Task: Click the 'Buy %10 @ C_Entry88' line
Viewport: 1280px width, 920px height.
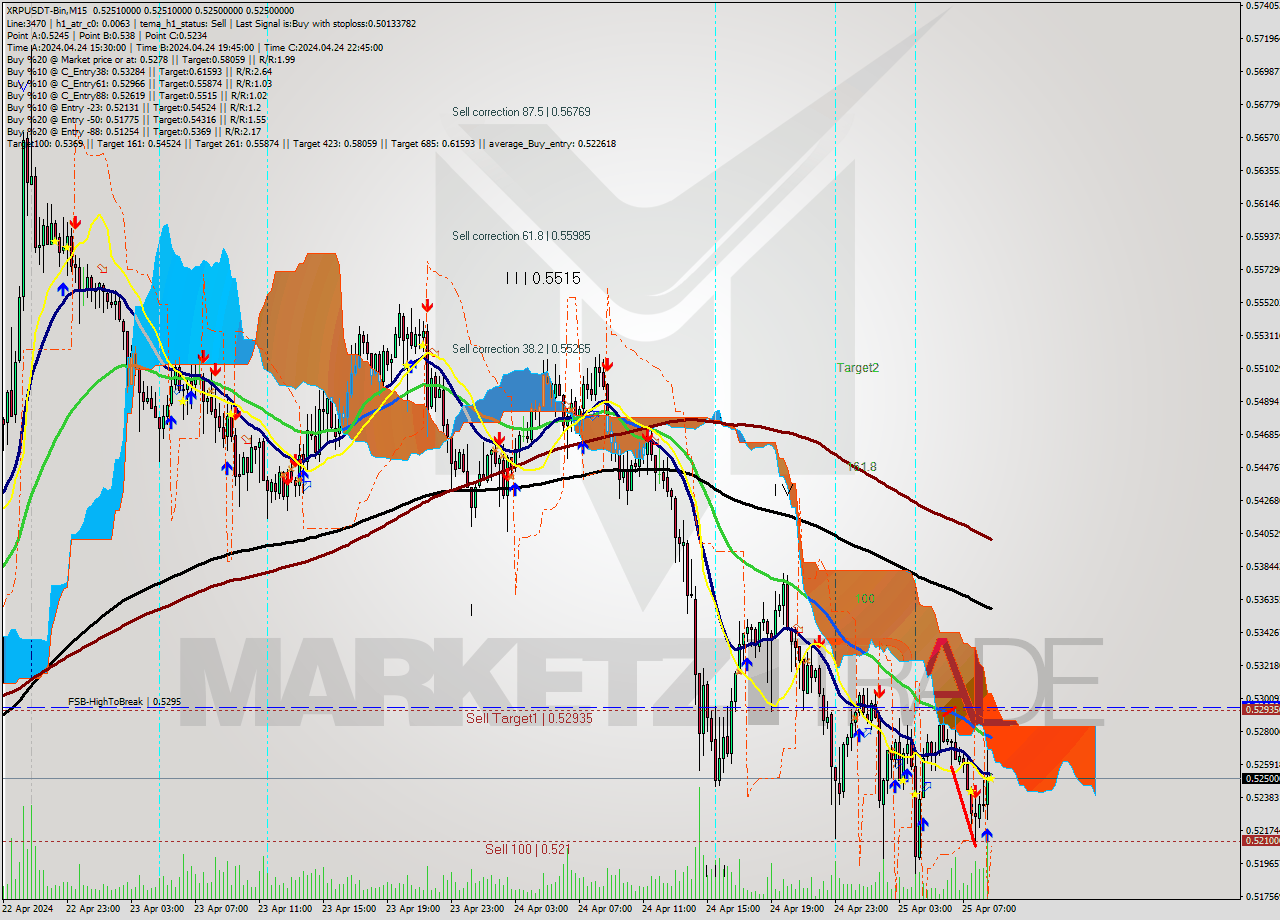Action: click(x=136, y=95)
